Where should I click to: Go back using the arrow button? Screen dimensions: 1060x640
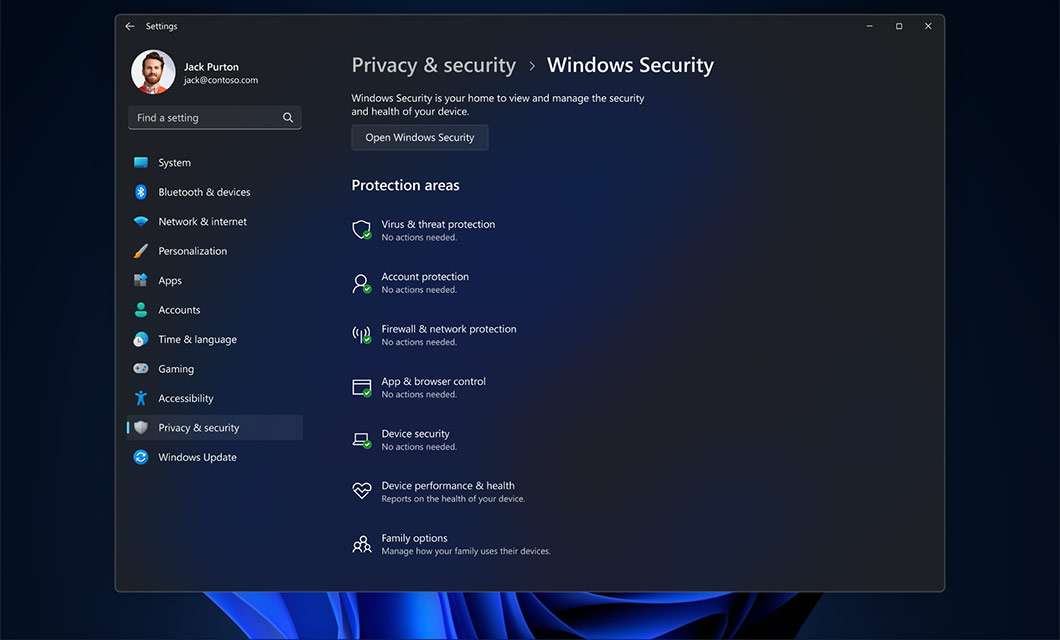[129, 26]
